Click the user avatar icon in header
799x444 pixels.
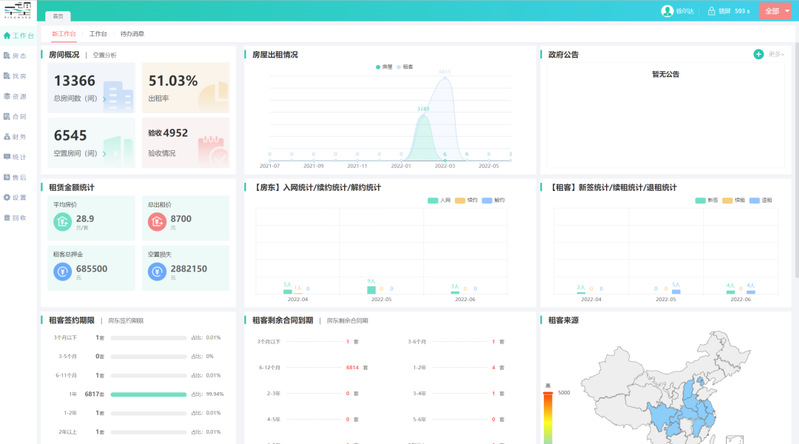[667, 11]
